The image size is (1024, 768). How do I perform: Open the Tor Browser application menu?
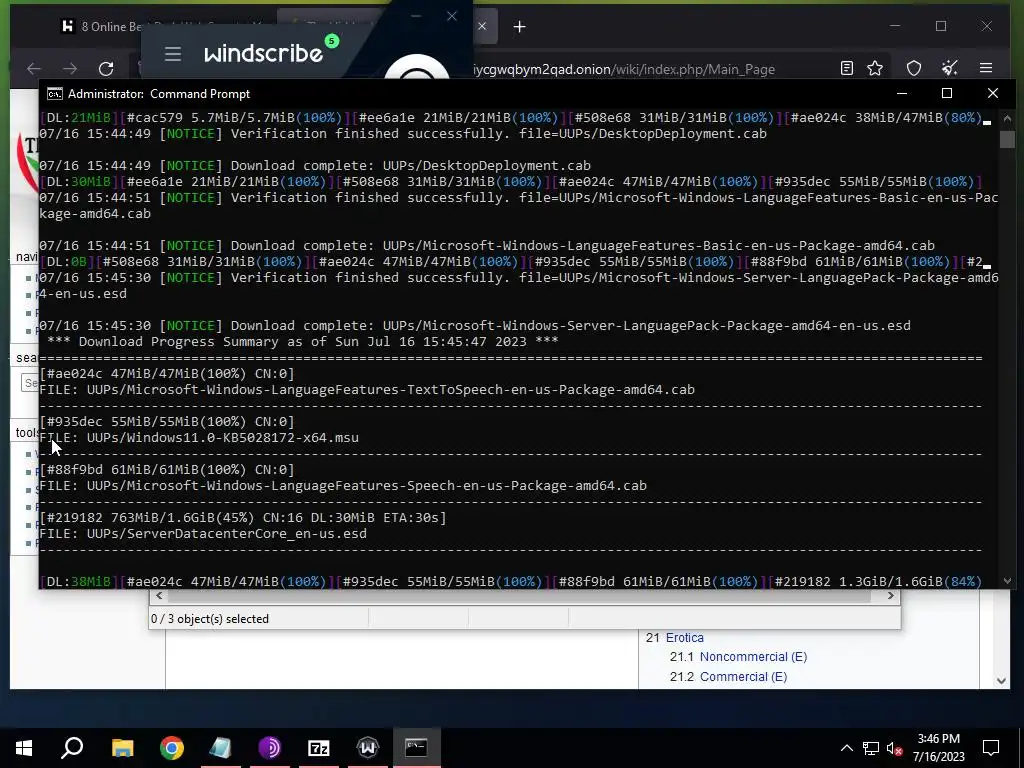(986, 68)
